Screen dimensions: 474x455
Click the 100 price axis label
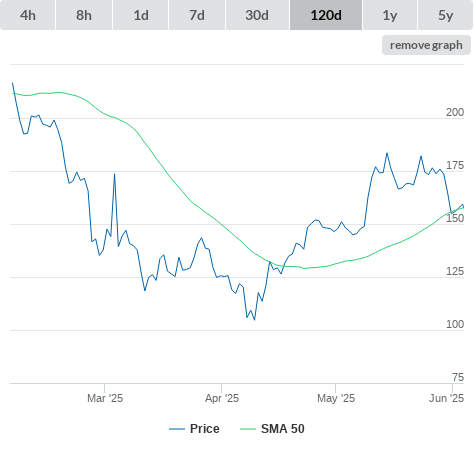tap(455, 324)
